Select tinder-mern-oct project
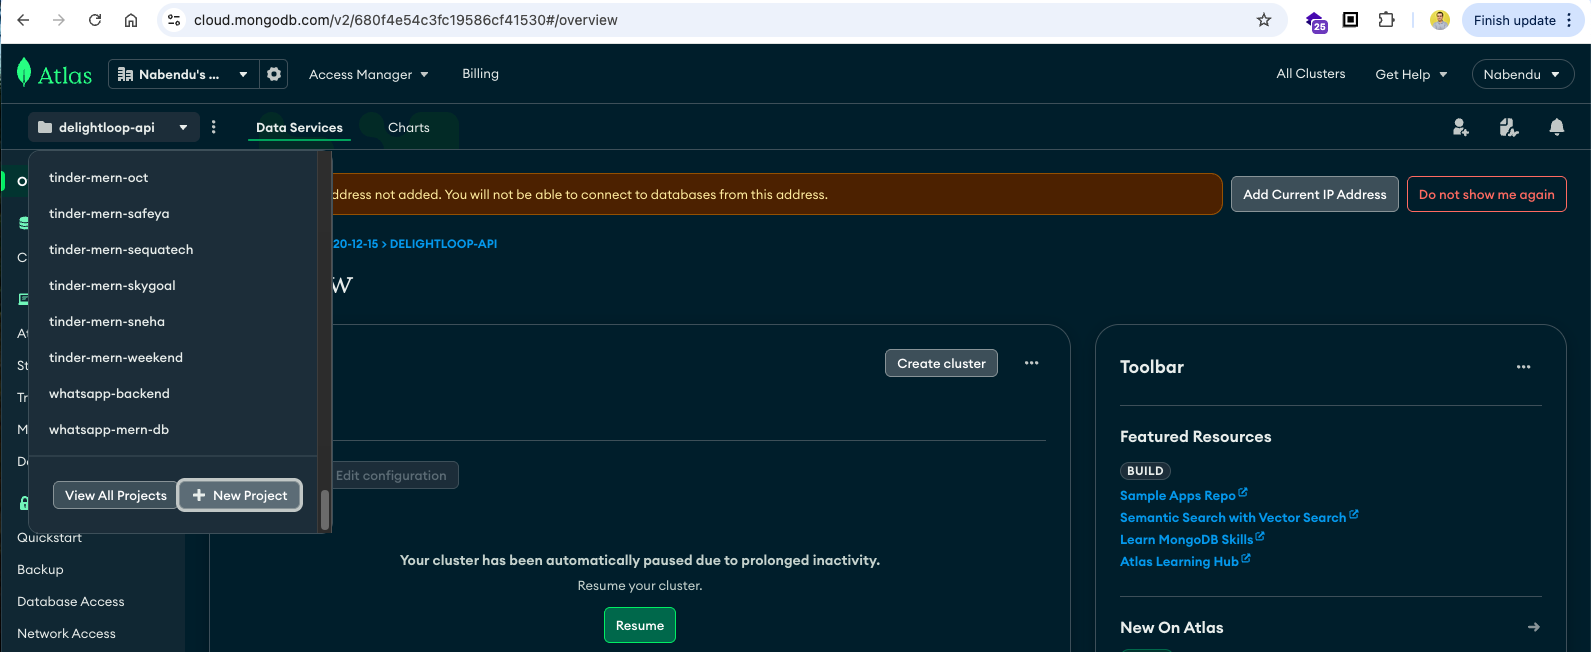The width and height of the screenshot is (1591, 652). [173, 177]
